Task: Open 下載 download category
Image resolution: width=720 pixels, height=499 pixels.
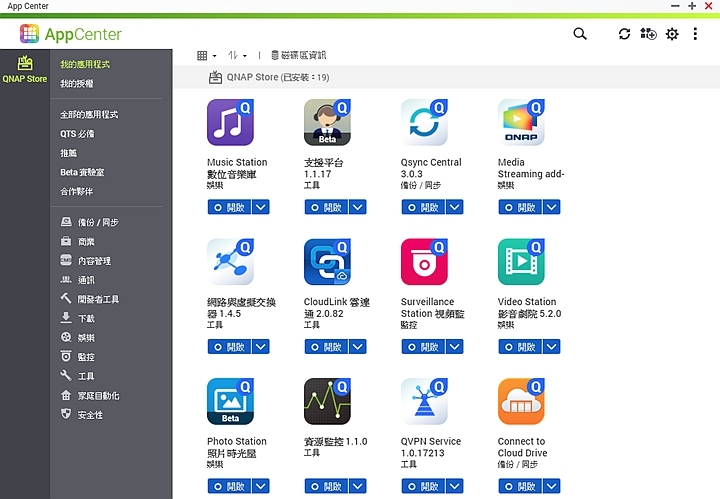Action: coord(78,319)
